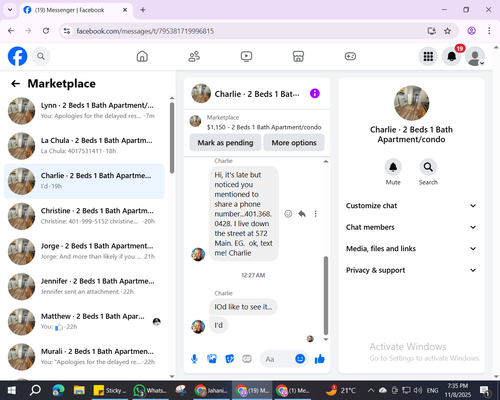Open the Windows Start menu
Image resolution: width=500 pixels, height=400 pixels.
(12, 390)
